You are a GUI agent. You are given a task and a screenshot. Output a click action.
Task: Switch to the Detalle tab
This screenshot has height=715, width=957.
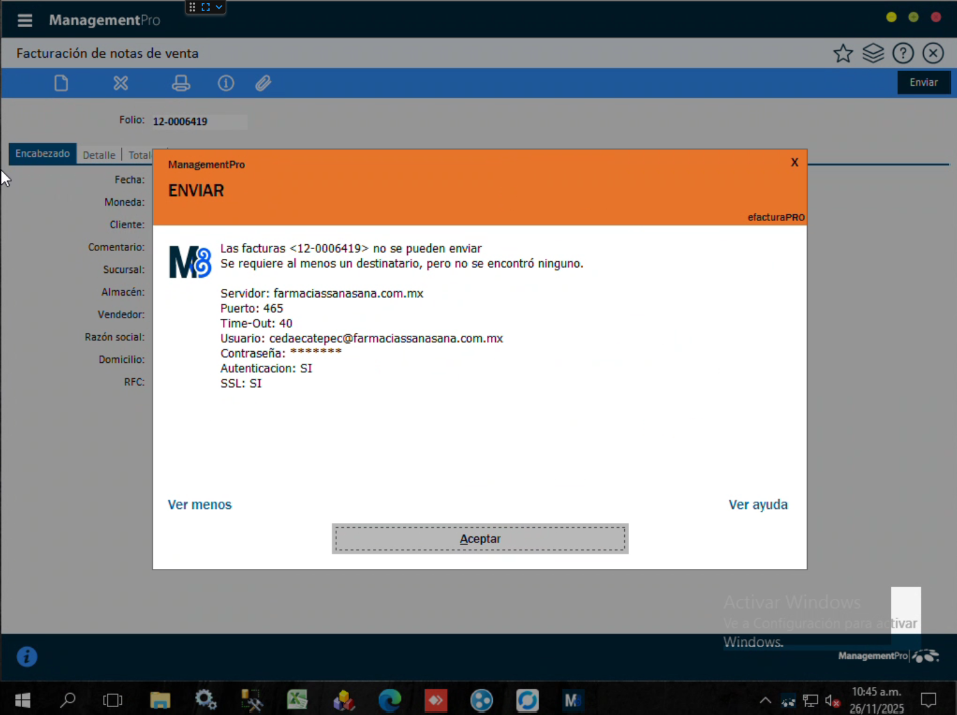click(99, 155)
